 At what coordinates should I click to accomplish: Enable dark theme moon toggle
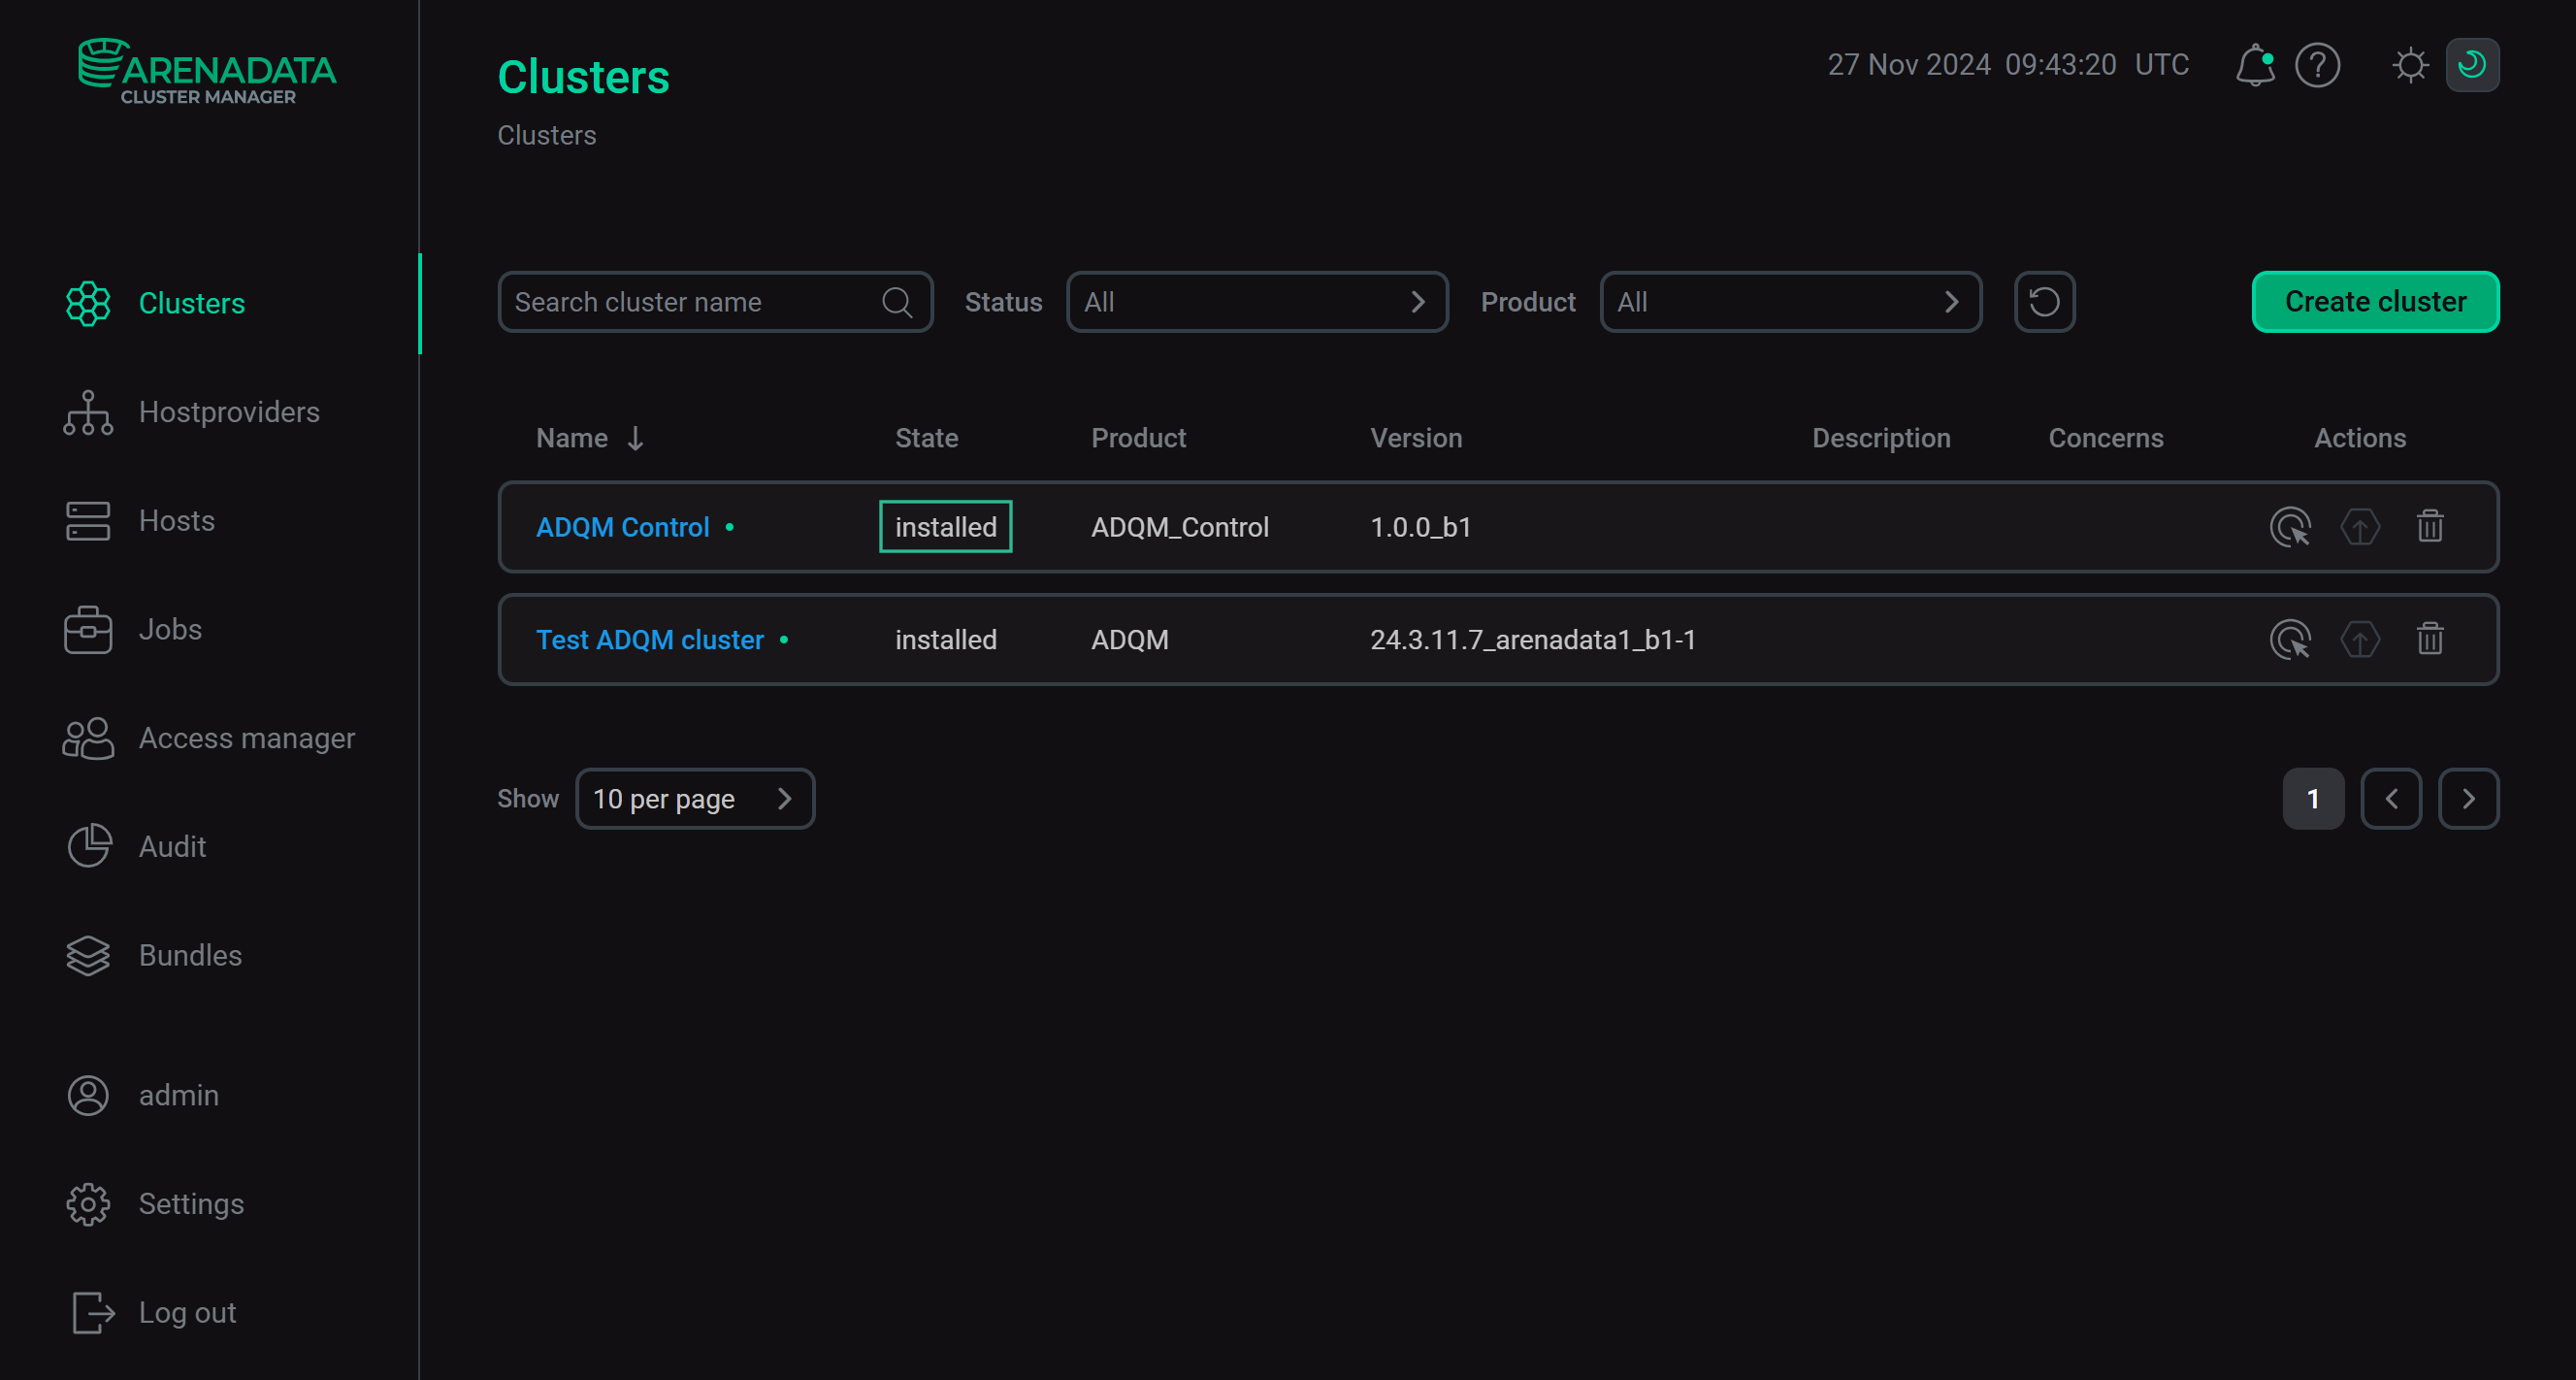click(2472, 65)
